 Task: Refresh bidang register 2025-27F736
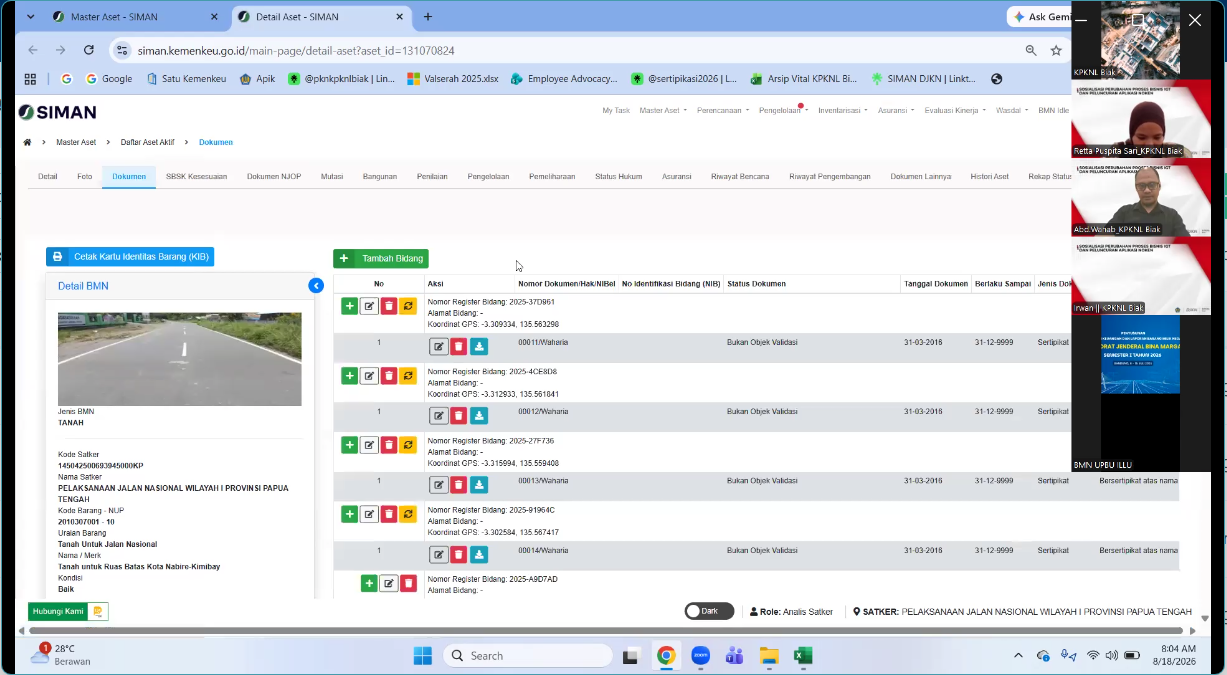(x=408, y=445)
